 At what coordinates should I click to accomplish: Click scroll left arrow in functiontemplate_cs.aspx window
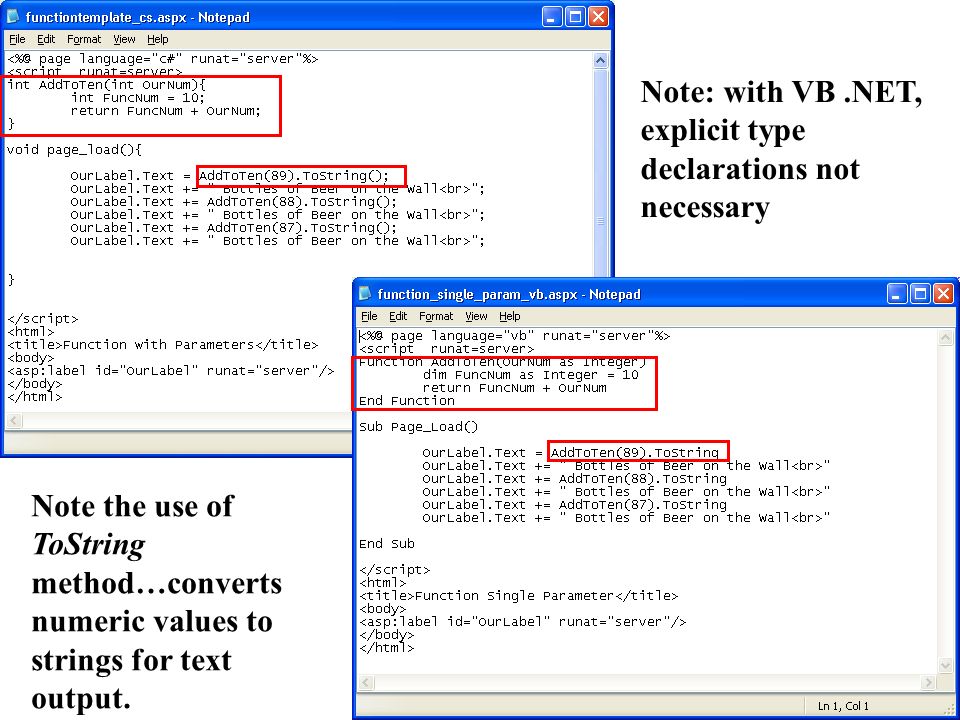point(14,421)
